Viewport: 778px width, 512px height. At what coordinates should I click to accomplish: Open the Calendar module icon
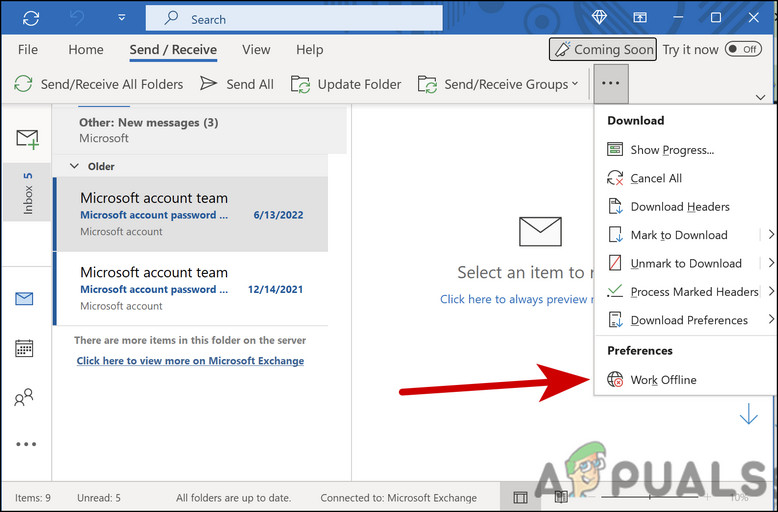click(x=24, y=348)
